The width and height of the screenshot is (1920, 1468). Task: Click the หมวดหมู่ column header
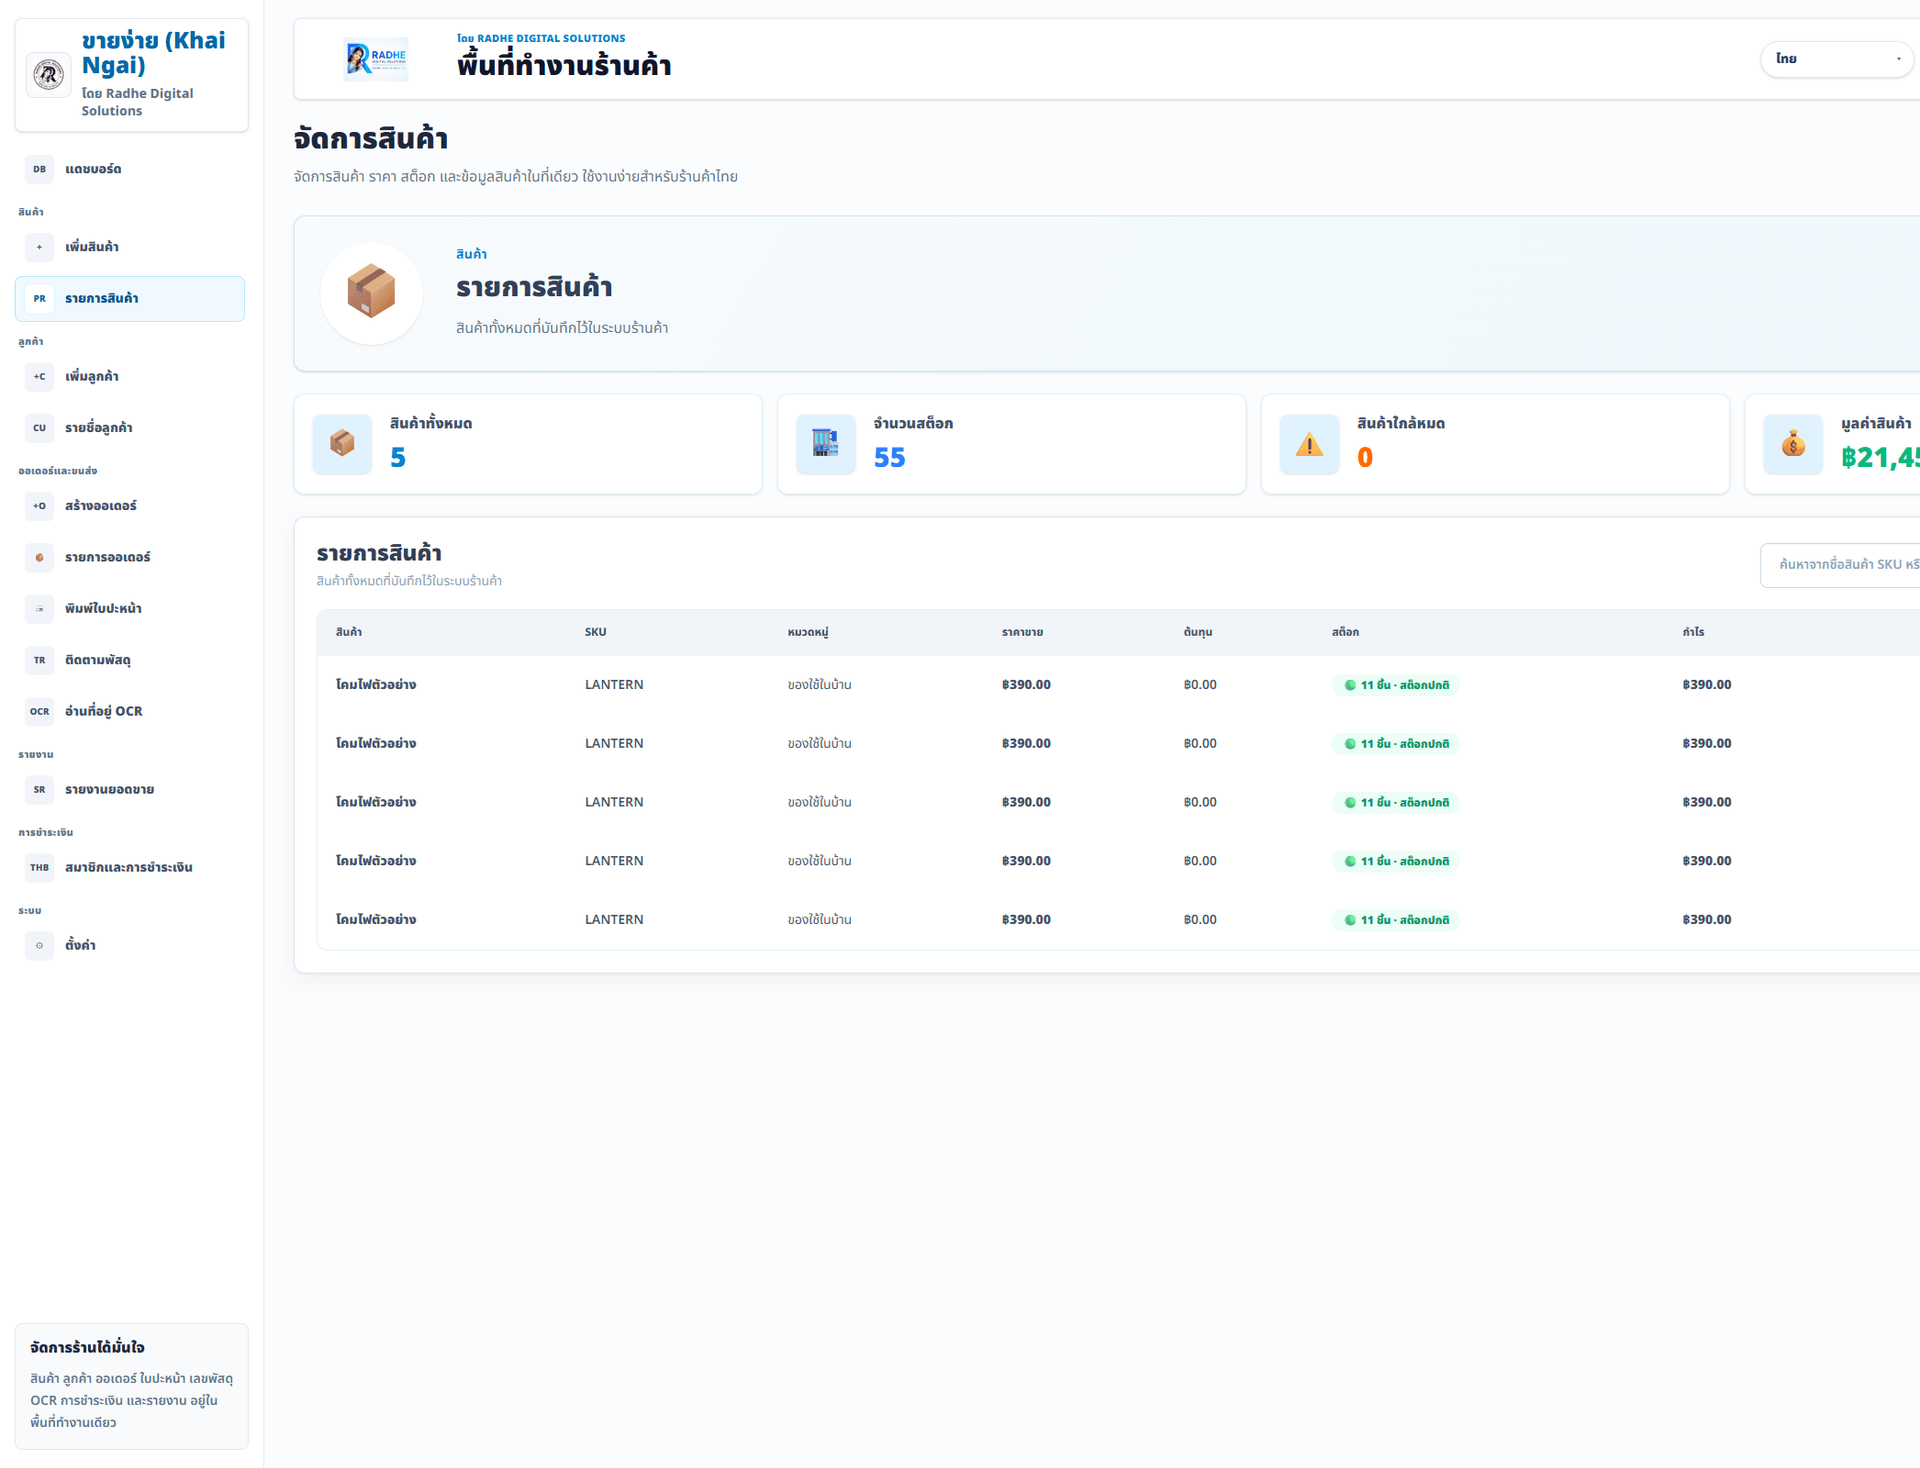tap(808, 632)
